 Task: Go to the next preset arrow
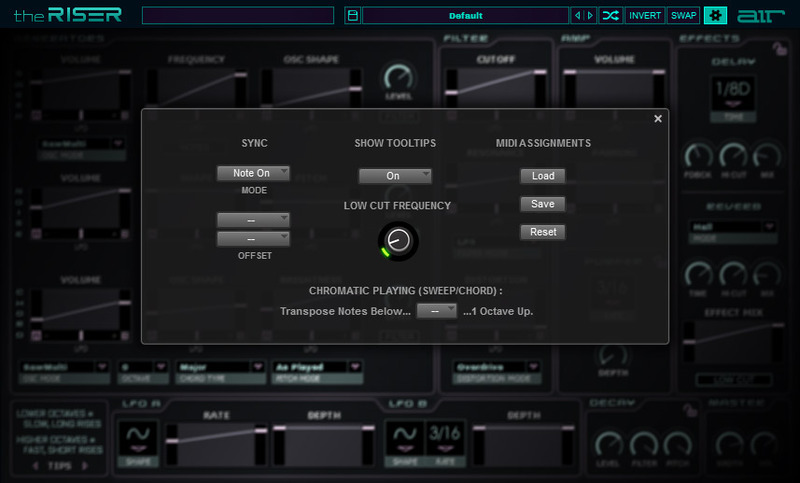[x=590, y=16]
